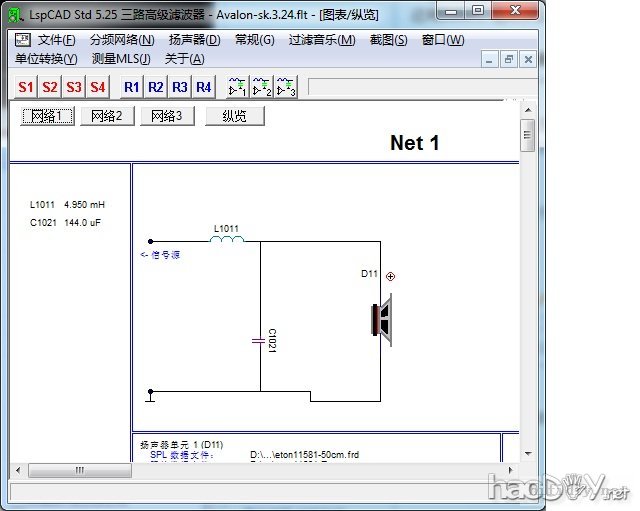
Task: Show the 纵览 overview
Action: (235, 116)
